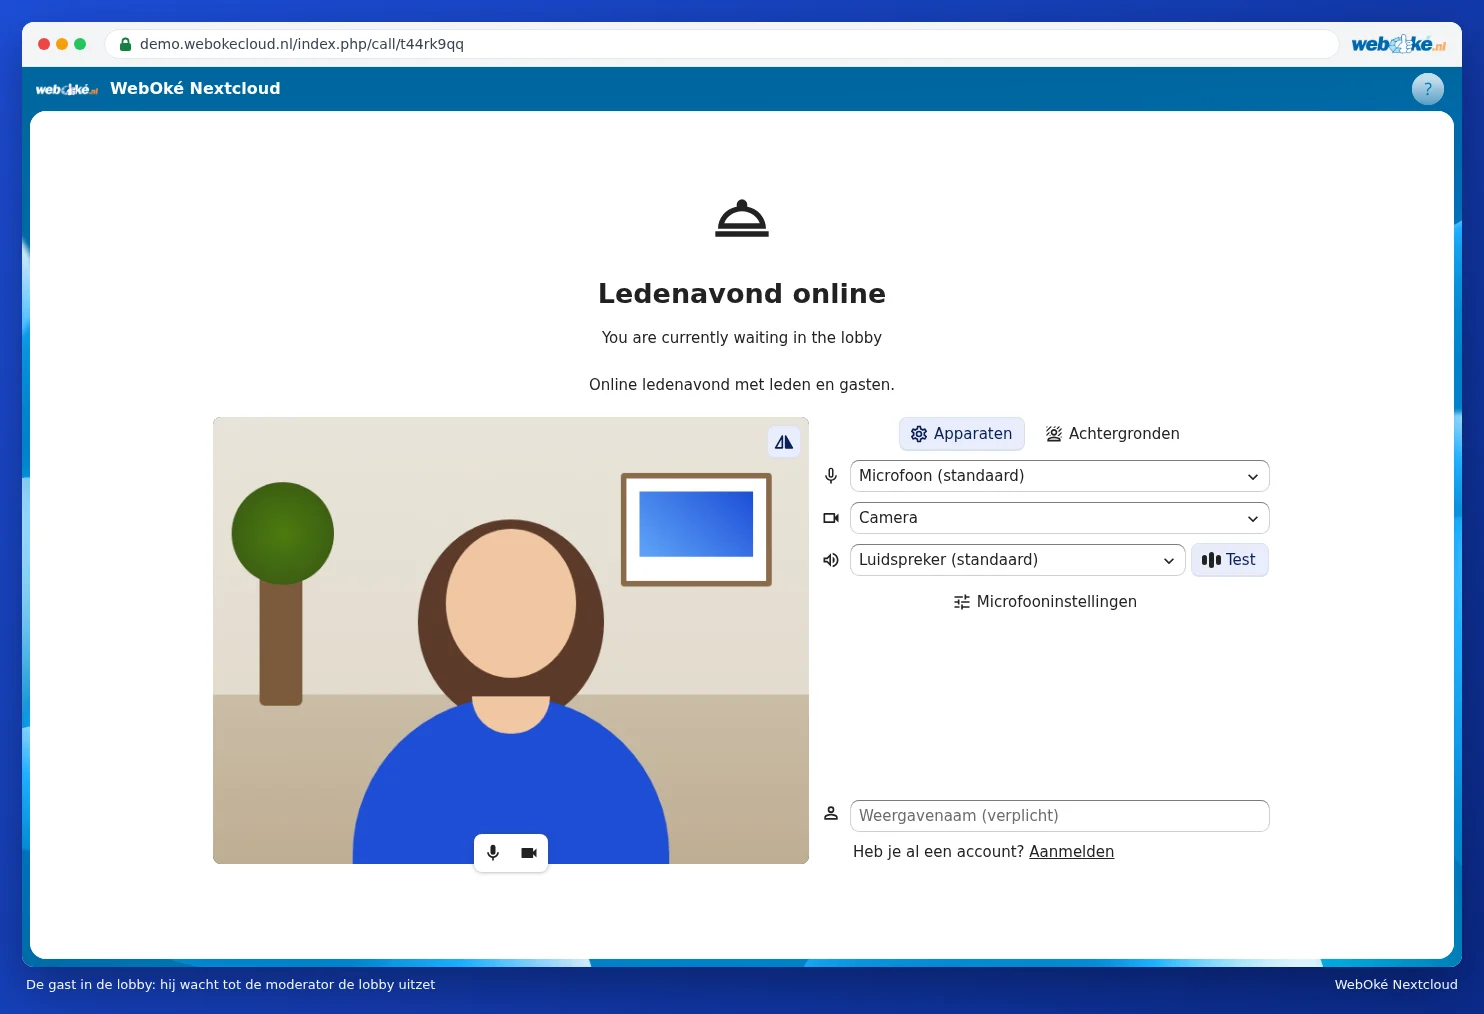Switch to the Achtergronden tab
Viewport: 1484px width, 1014px height.
point(1113,434)
